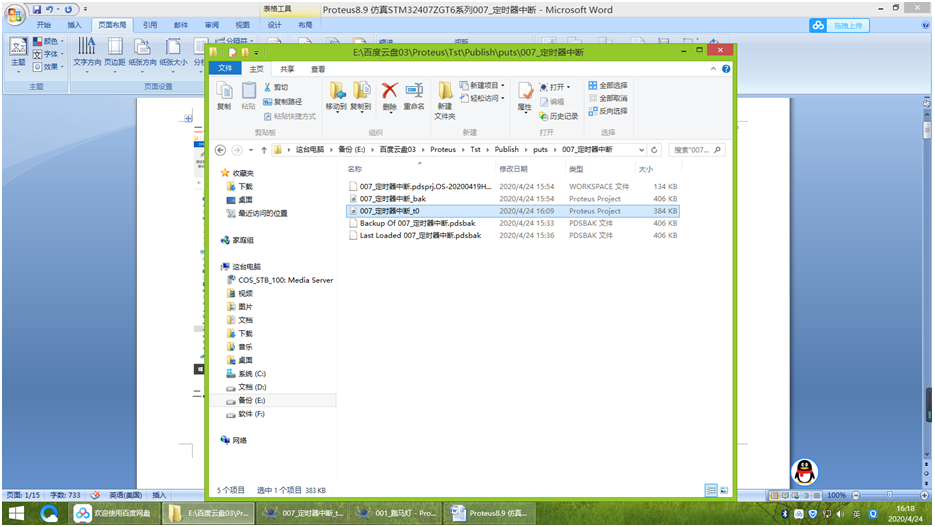This screenshot has height=527, width=935.
Task: Switch to Explorer Share (共享) tab
Action: [287, 69]
